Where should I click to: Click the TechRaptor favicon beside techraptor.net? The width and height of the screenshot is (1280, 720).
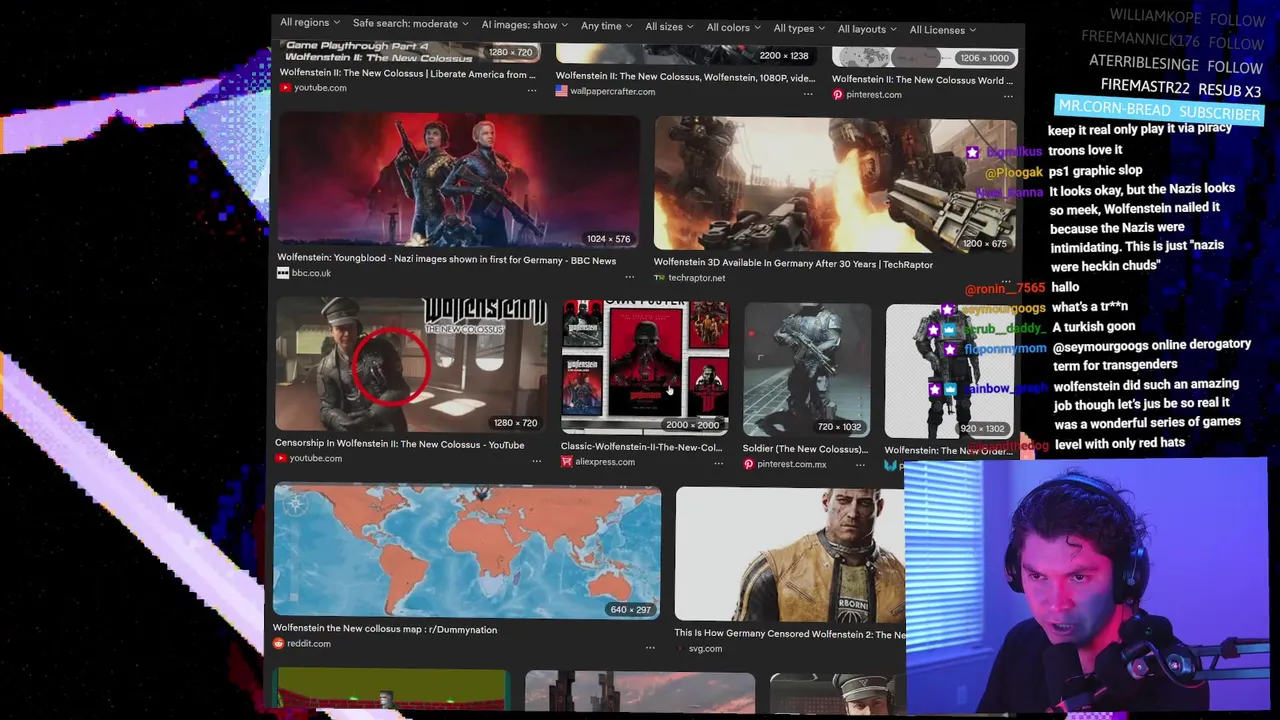coord(659,277)
